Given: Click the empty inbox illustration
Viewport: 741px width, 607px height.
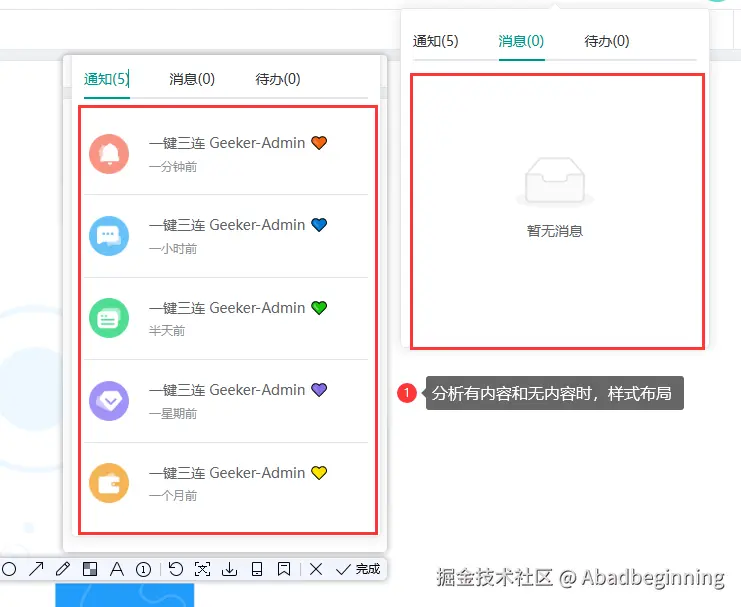Looking at the screenshot, I should pyautogui.click(x=555, y=182).
